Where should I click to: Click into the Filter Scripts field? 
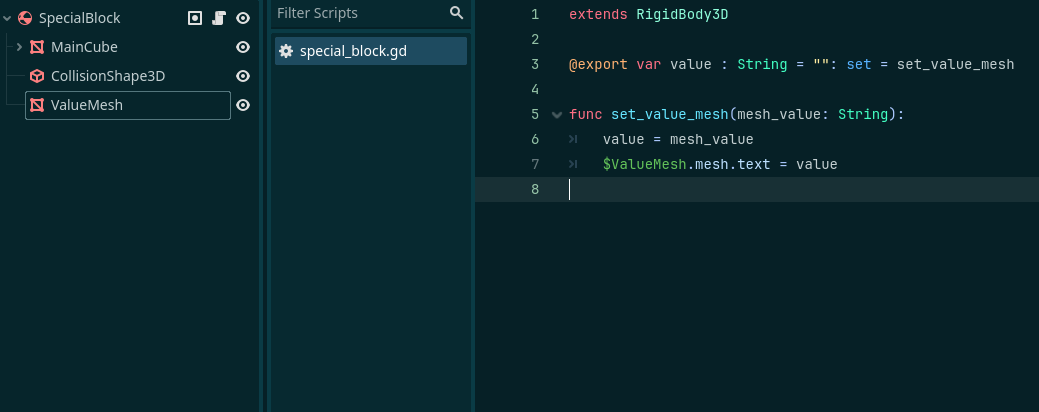point(361,13)
